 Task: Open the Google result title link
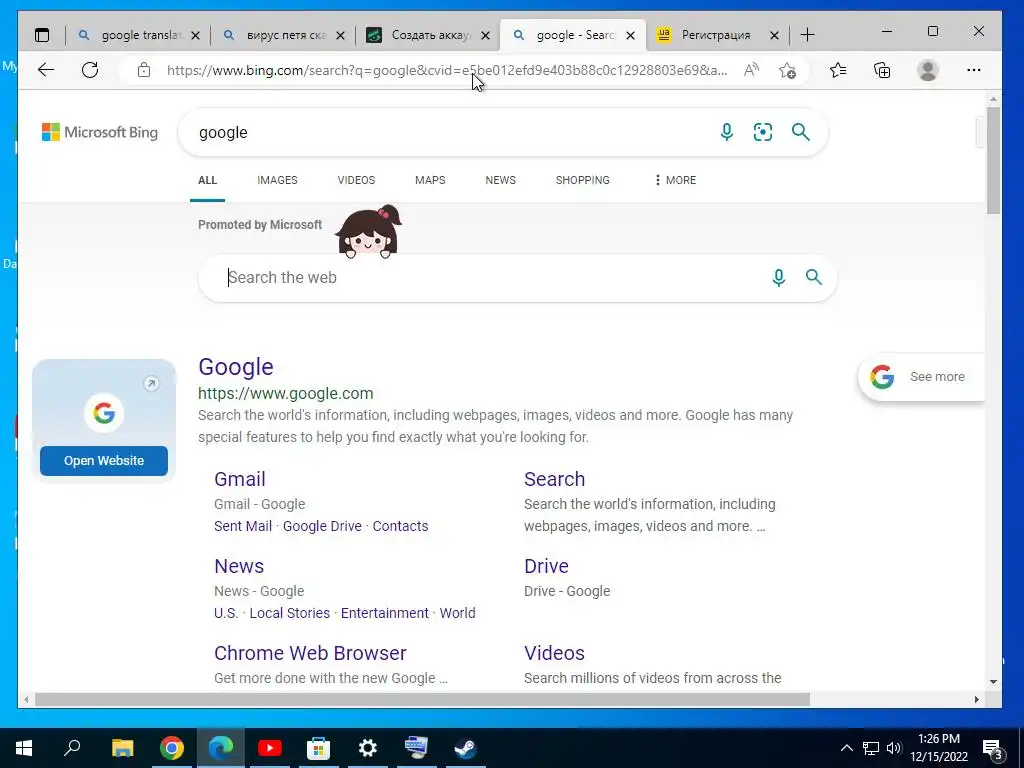coord(236,367)
